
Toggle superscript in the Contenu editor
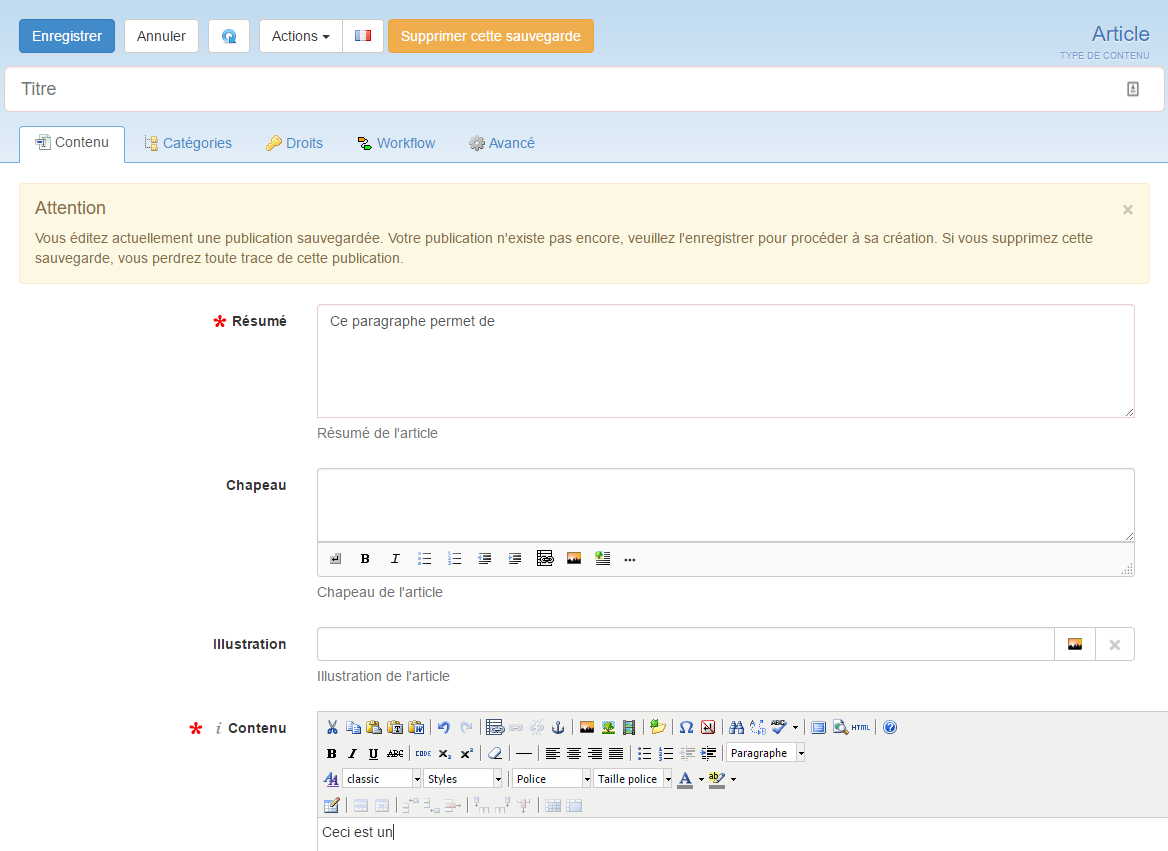click(x=466, y=753)
